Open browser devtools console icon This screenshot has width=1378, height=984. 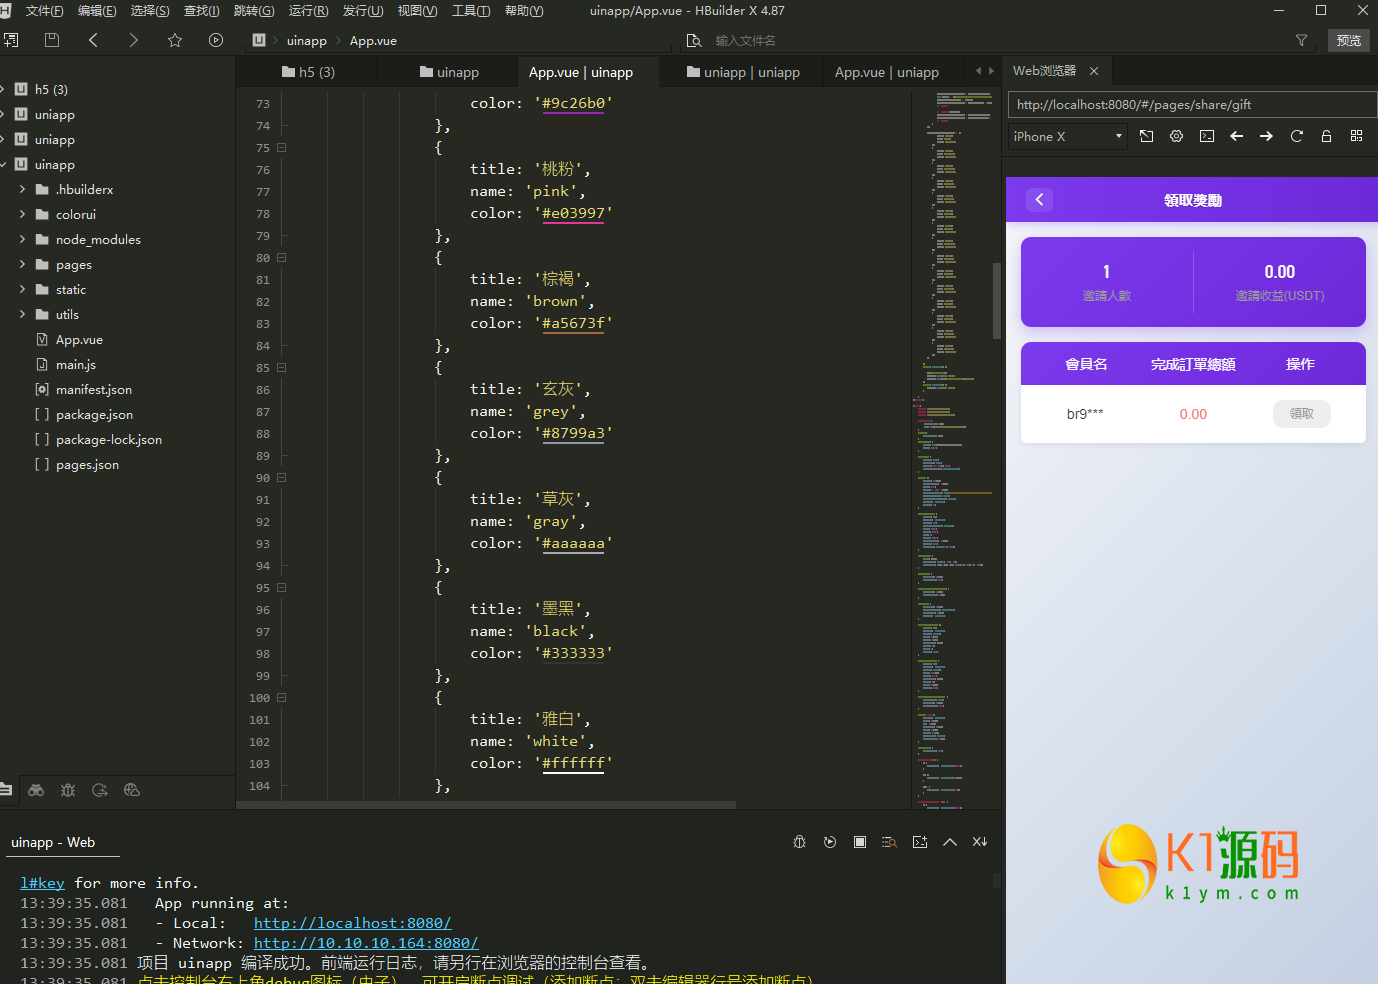click(1207, 136)
